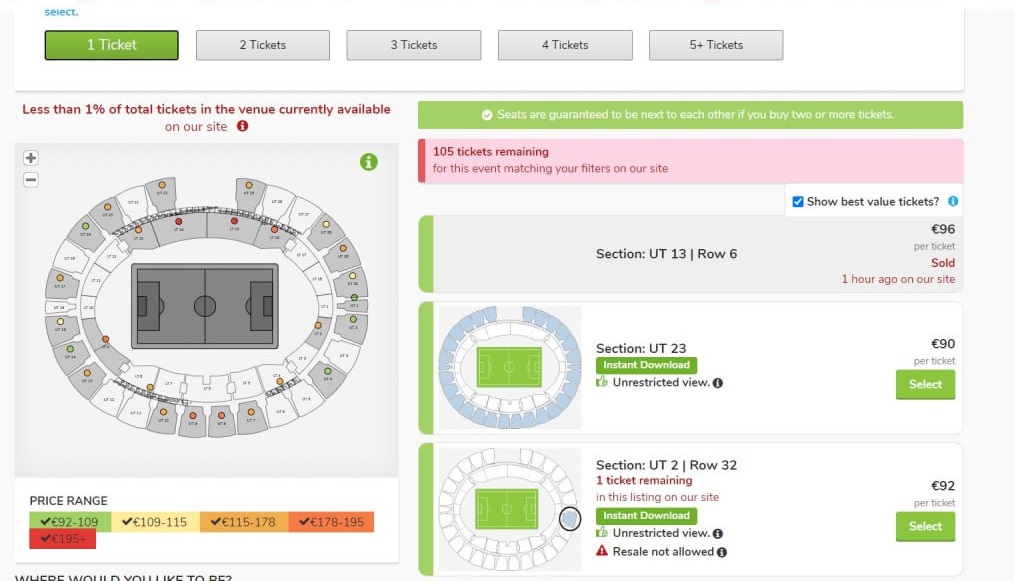Select the €90 UT 23 ticket

925,384
